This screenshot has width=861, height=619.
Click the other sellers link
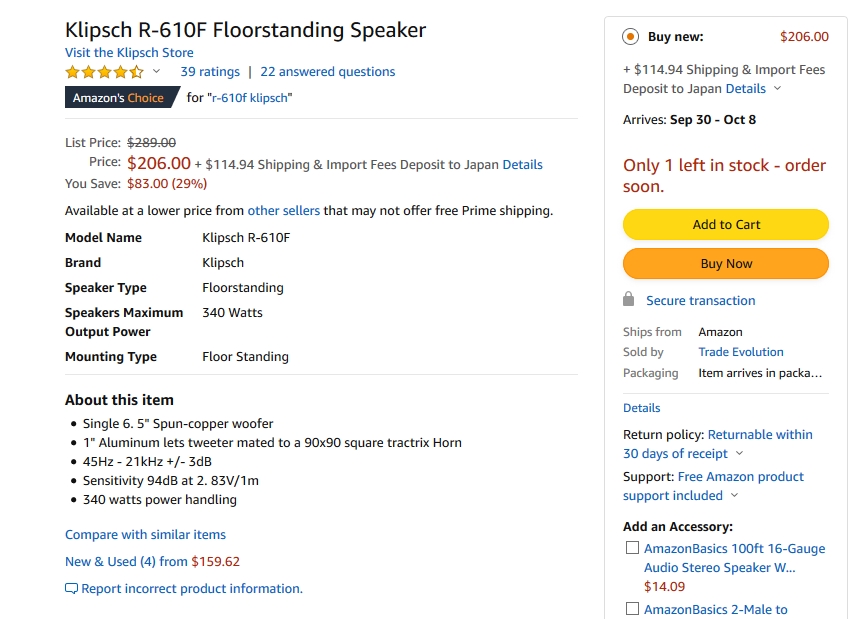click(284, 211)
